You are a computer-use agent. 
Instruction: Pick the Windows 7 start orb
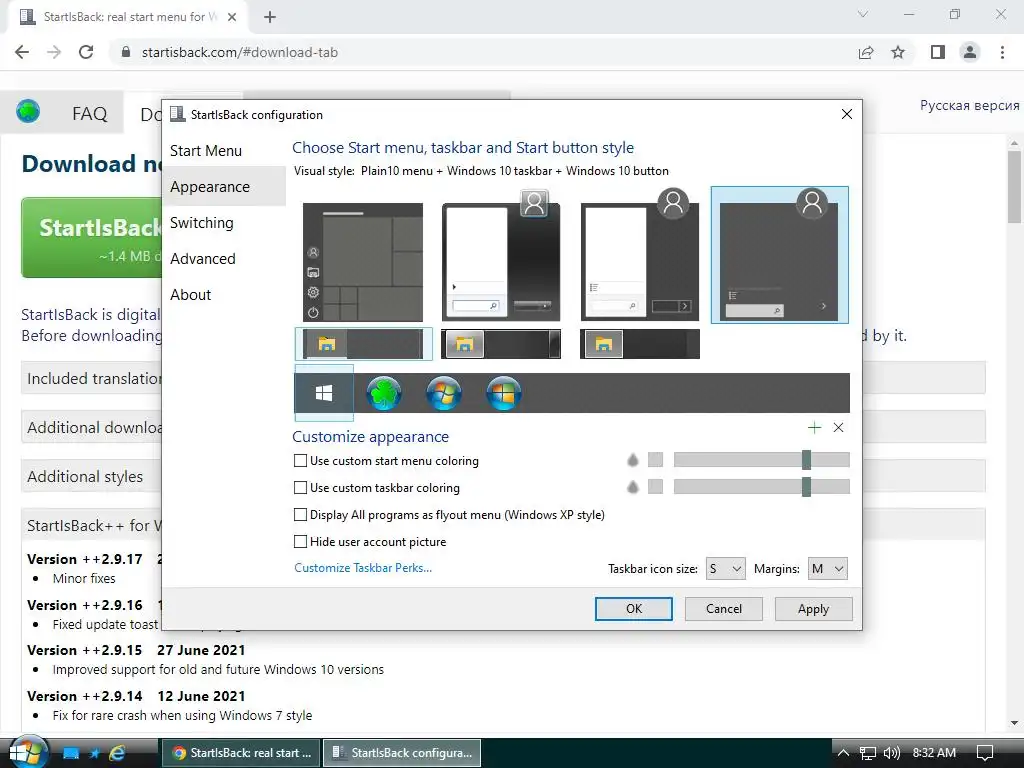pyautogui.click(x=443, y=393)
